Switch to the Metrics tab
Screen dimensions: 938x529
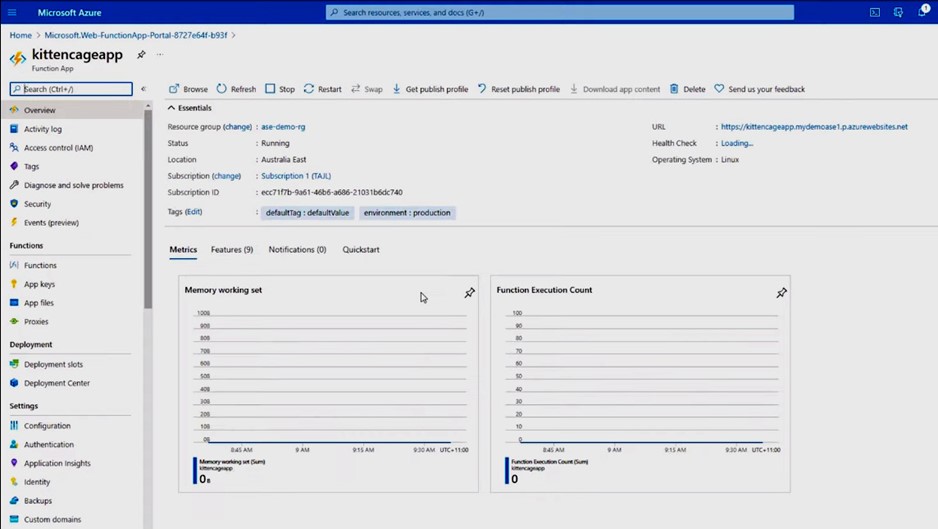pyautogui.click(x=183, y=250)
